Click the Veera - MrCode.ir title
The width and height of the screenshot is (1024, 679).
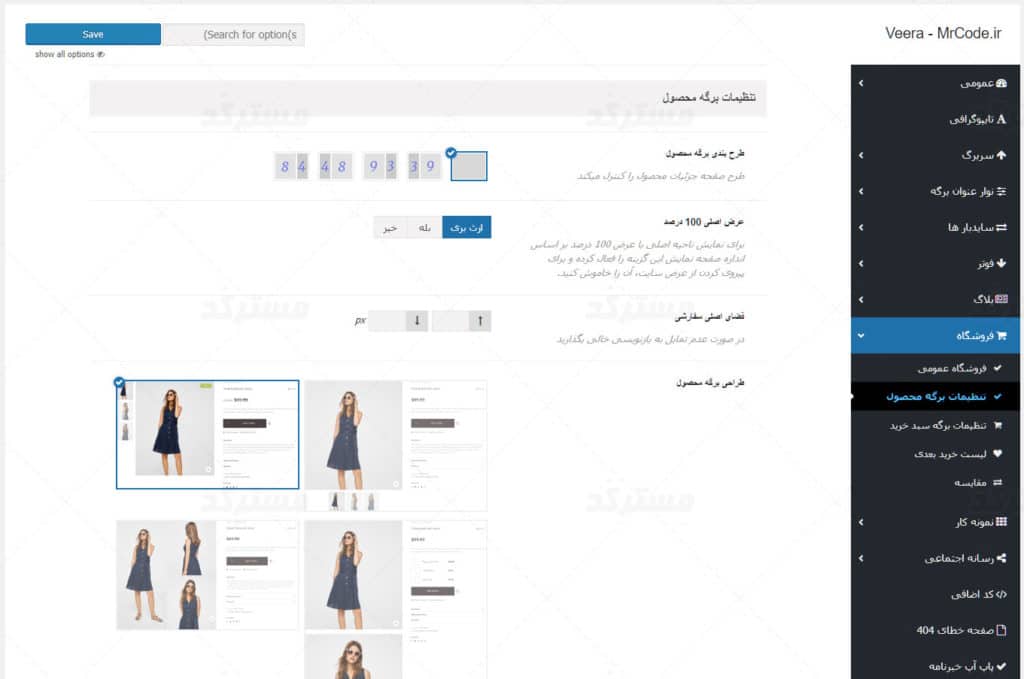pyautogui.click(x=943, y=33)
